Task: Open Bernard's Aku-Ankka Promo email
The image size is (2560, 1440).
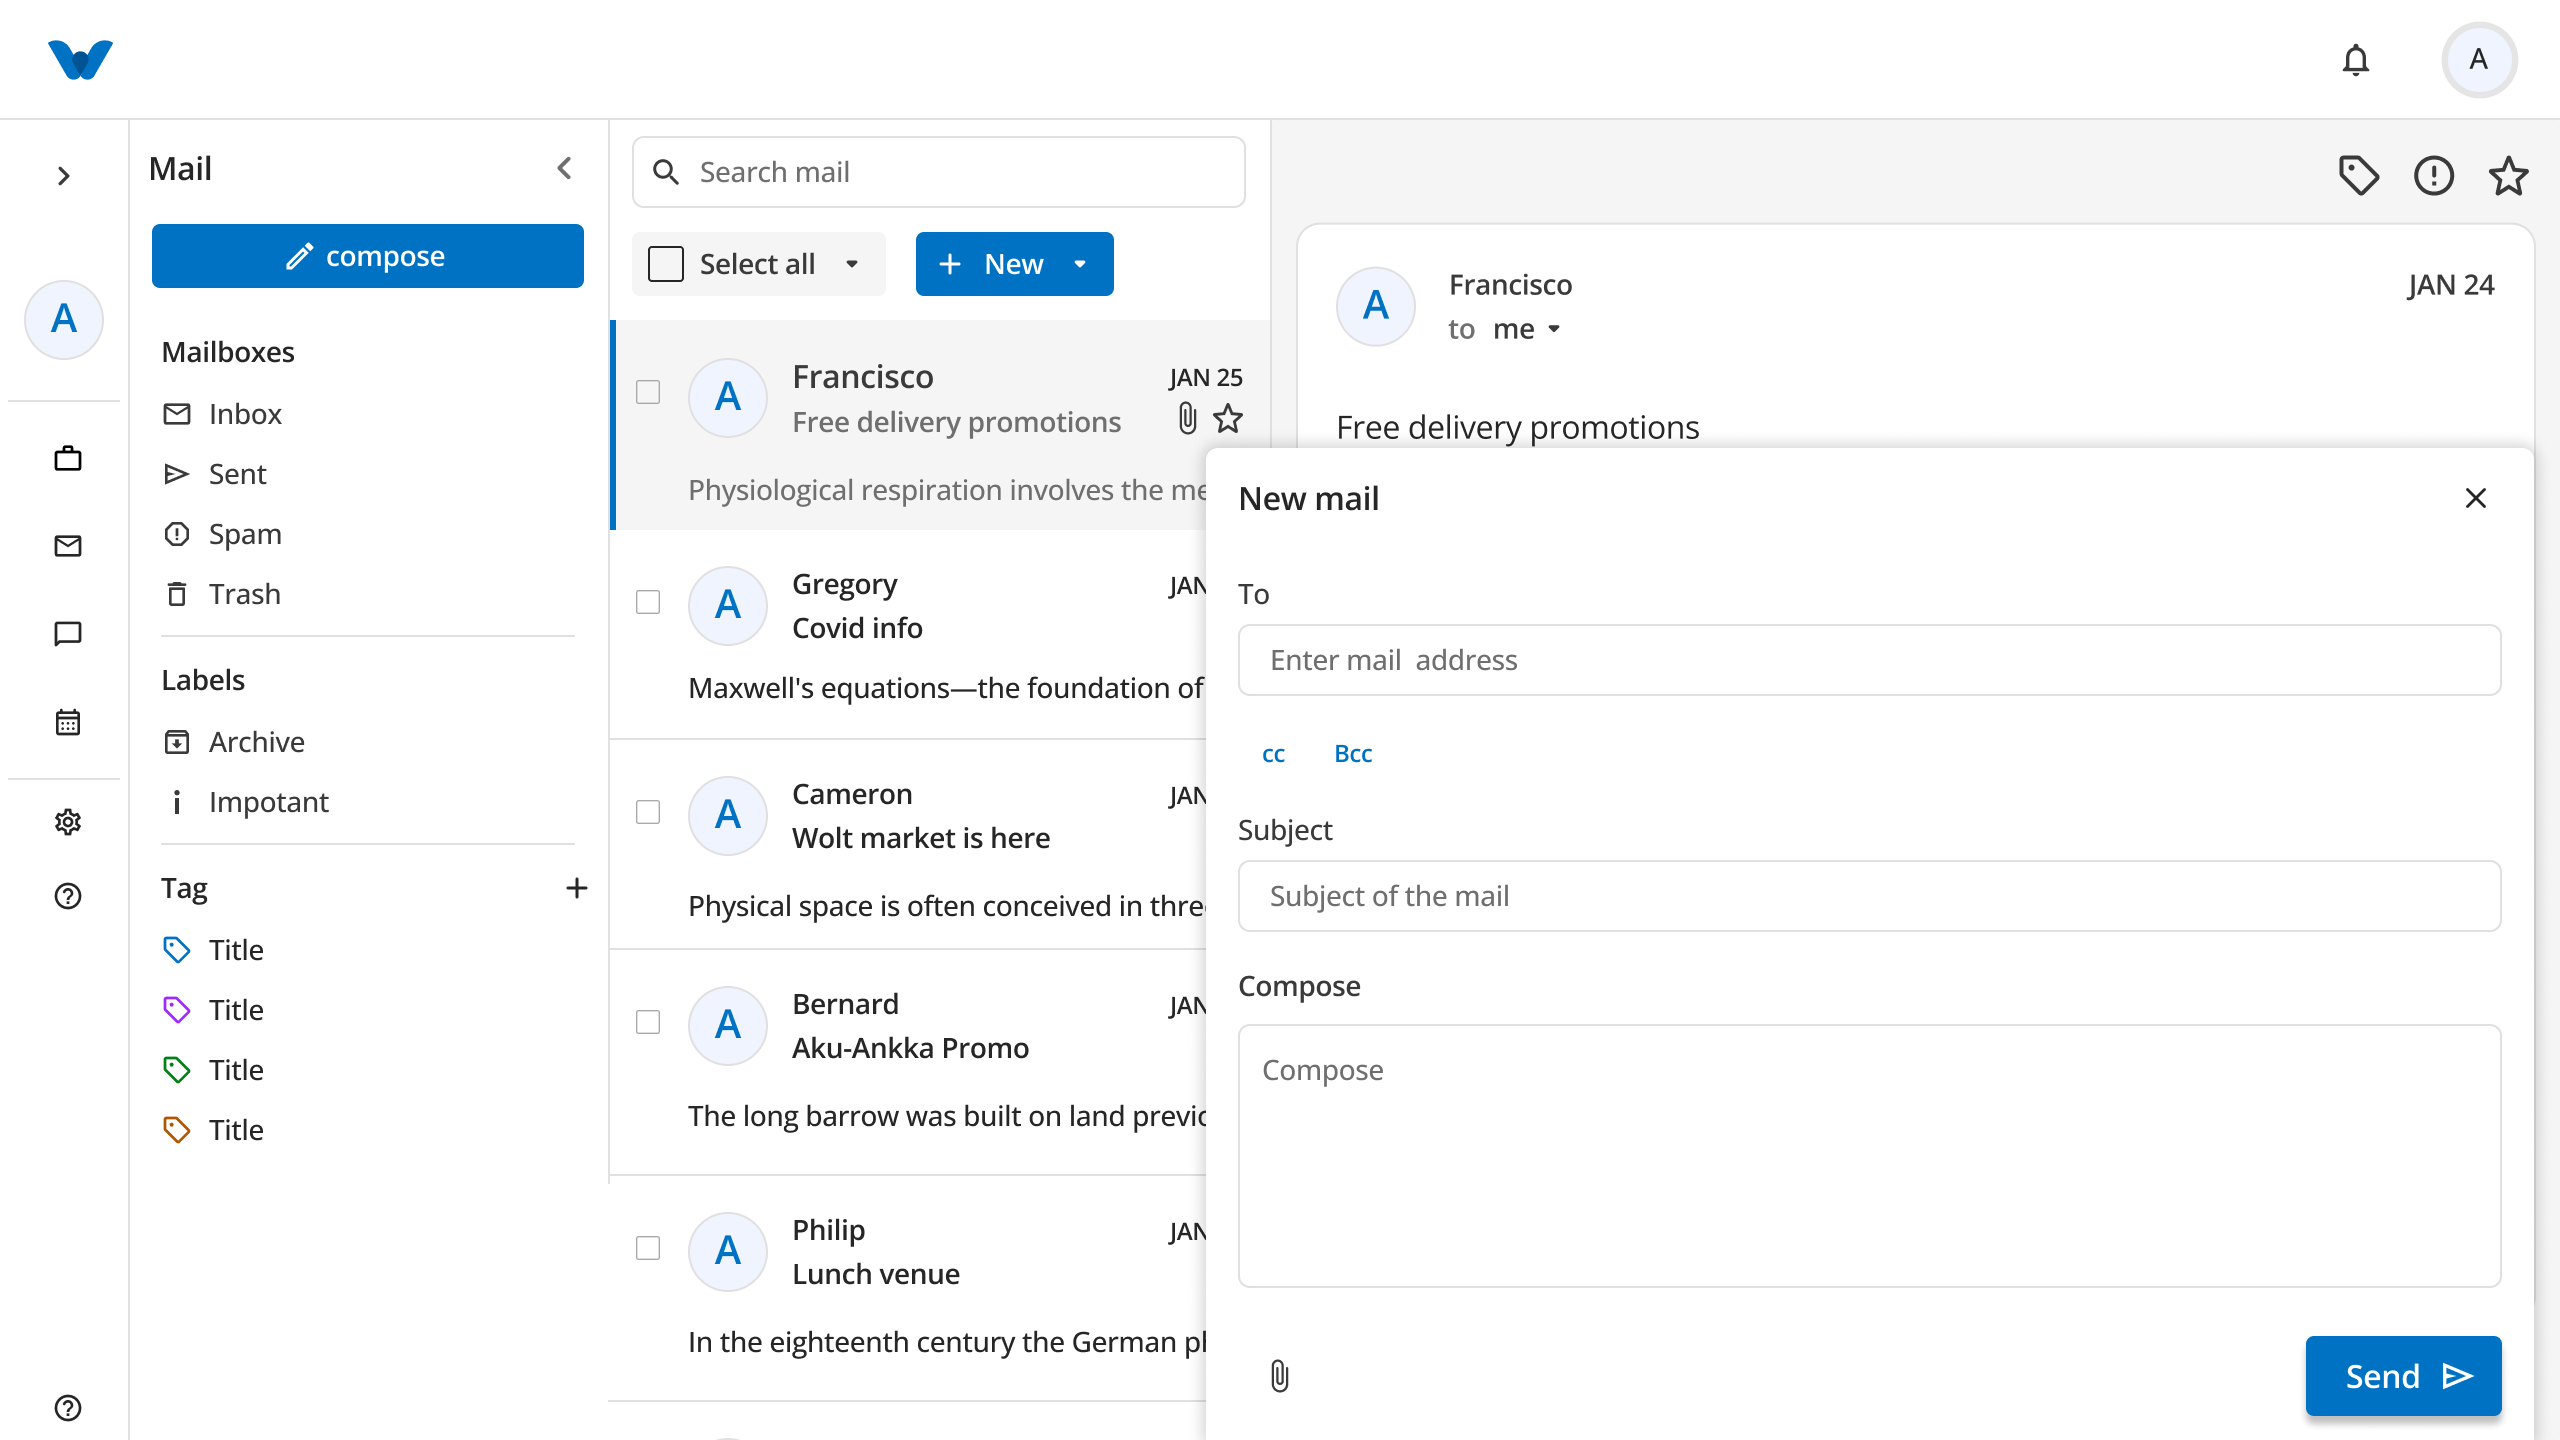Action: (x=908, y=1064)
